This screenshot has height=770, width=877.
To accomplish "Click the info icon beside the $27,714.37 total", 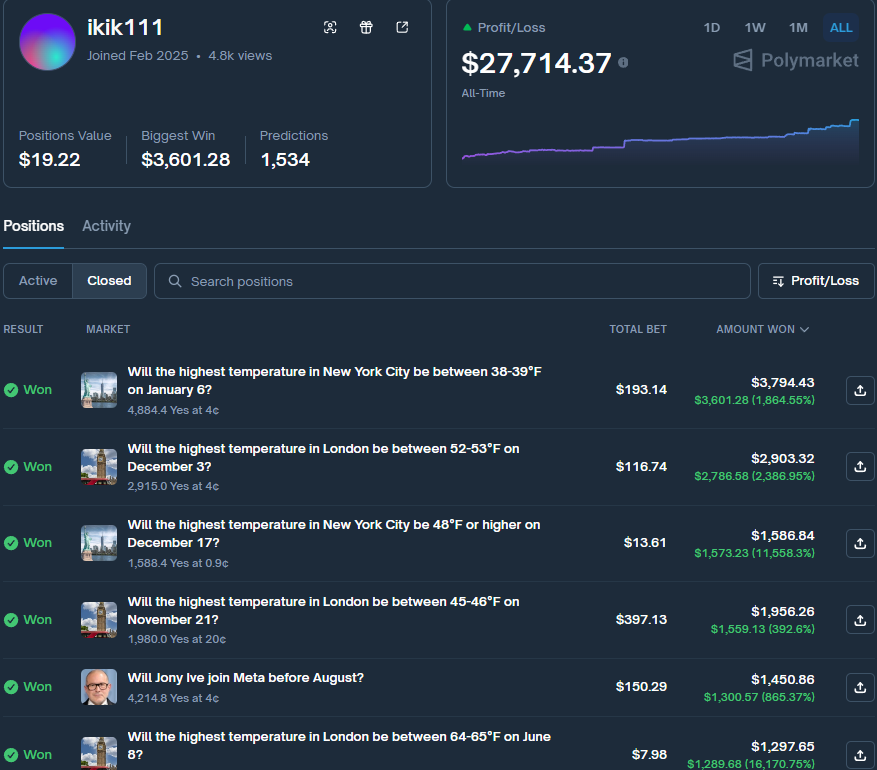I will tap(622, 62).
